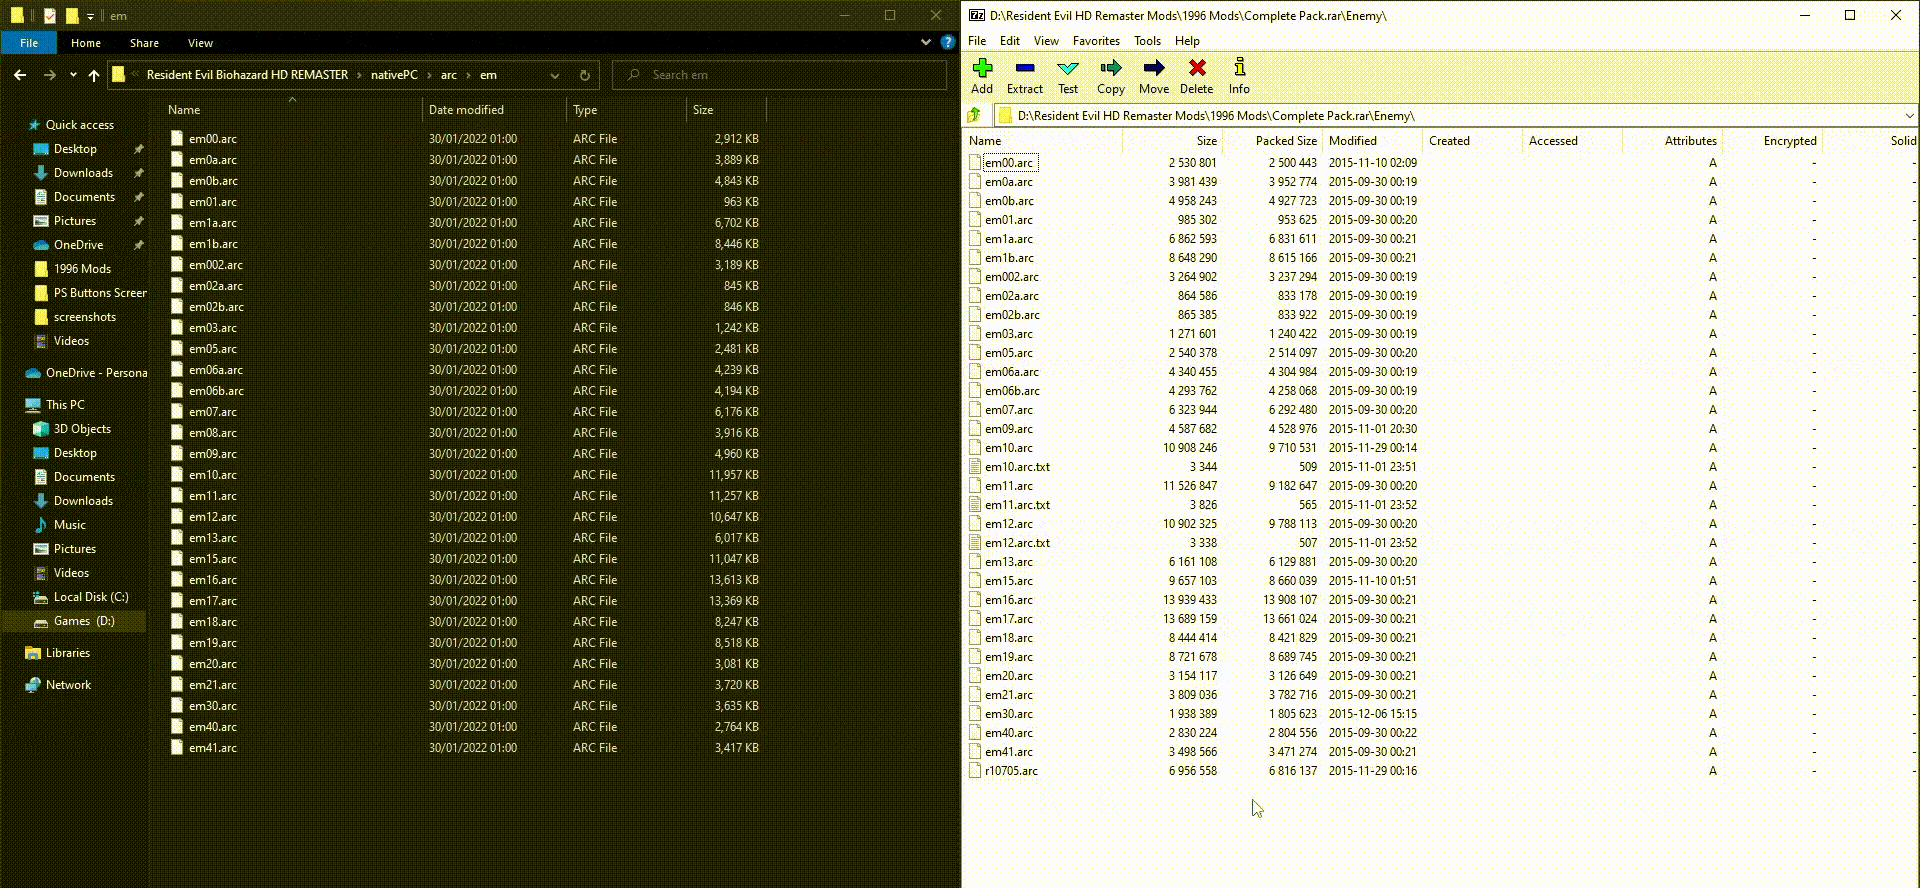Select This PC in the navigation pane
Image resolution: width=1920 pixels, height=888 pixels.
pyautogui.click(x=65, y=405)
